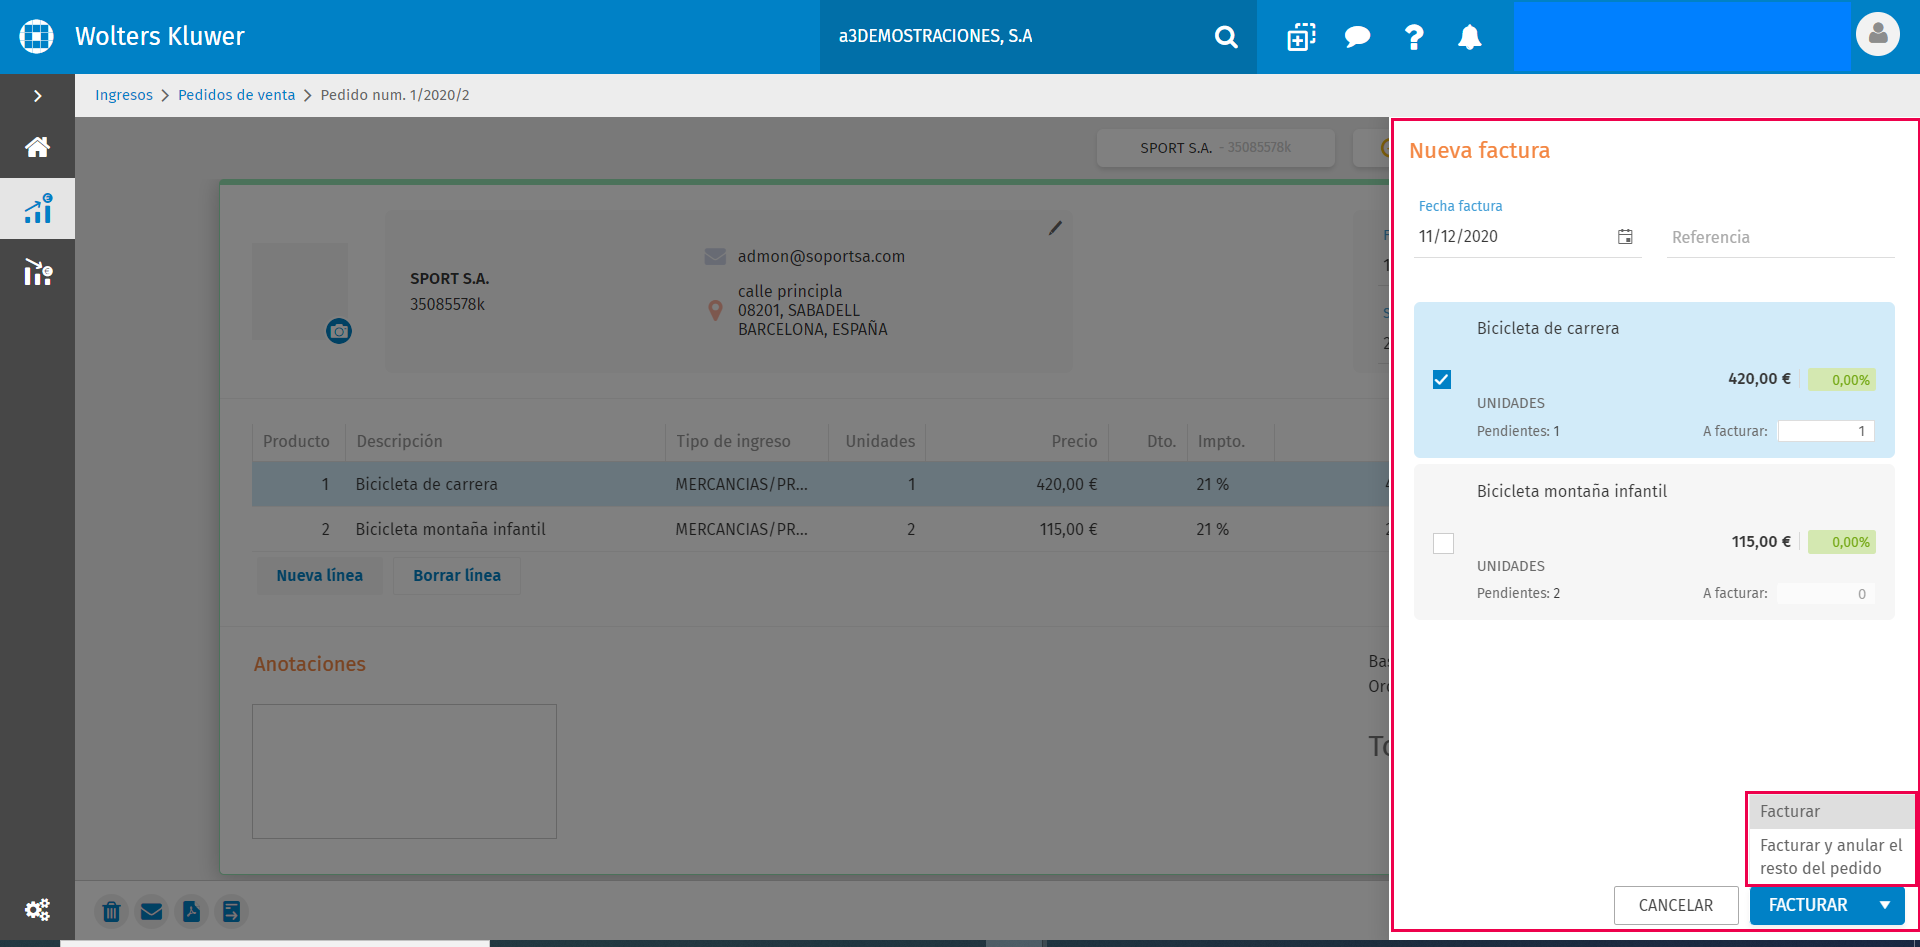This screenshot has width=1920, height=947.
Task: Click the Nueva línea button
Action: click(x=320, y=575)
